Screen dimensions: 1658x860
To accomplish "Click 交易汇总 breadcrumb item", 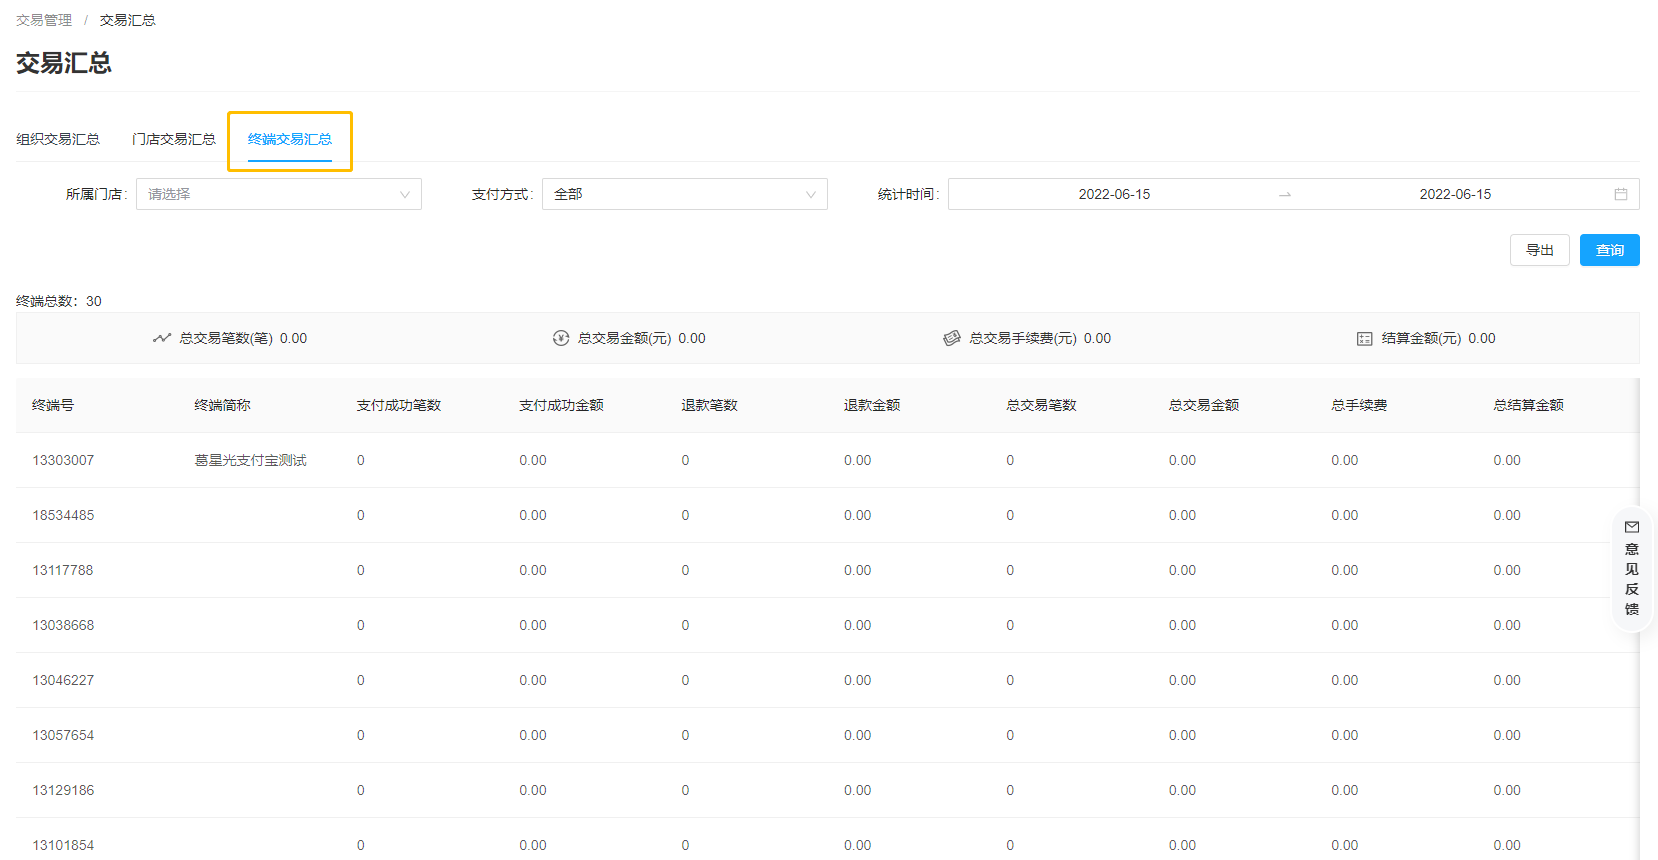I will click(128, 20).
